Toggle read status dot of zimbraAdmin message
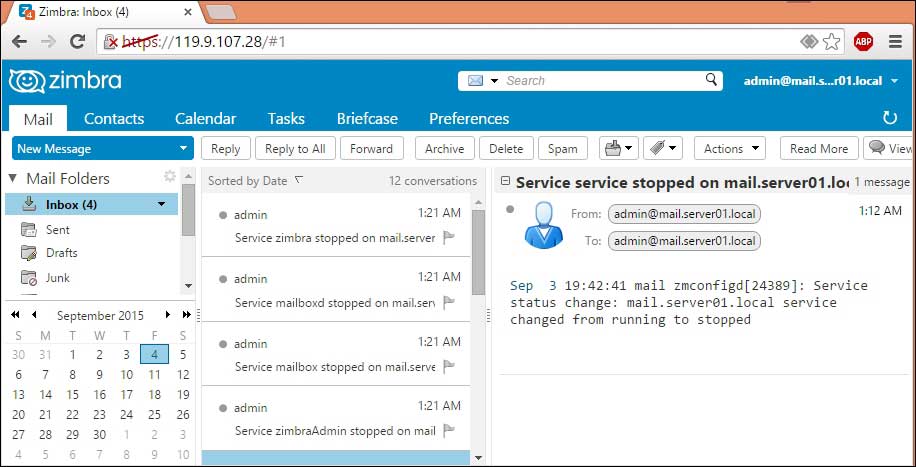 223,408
